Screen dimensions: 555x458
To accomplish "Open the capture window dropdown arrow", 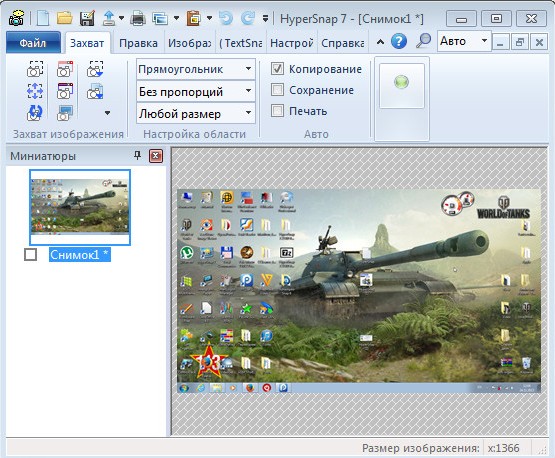I will 176,18.
